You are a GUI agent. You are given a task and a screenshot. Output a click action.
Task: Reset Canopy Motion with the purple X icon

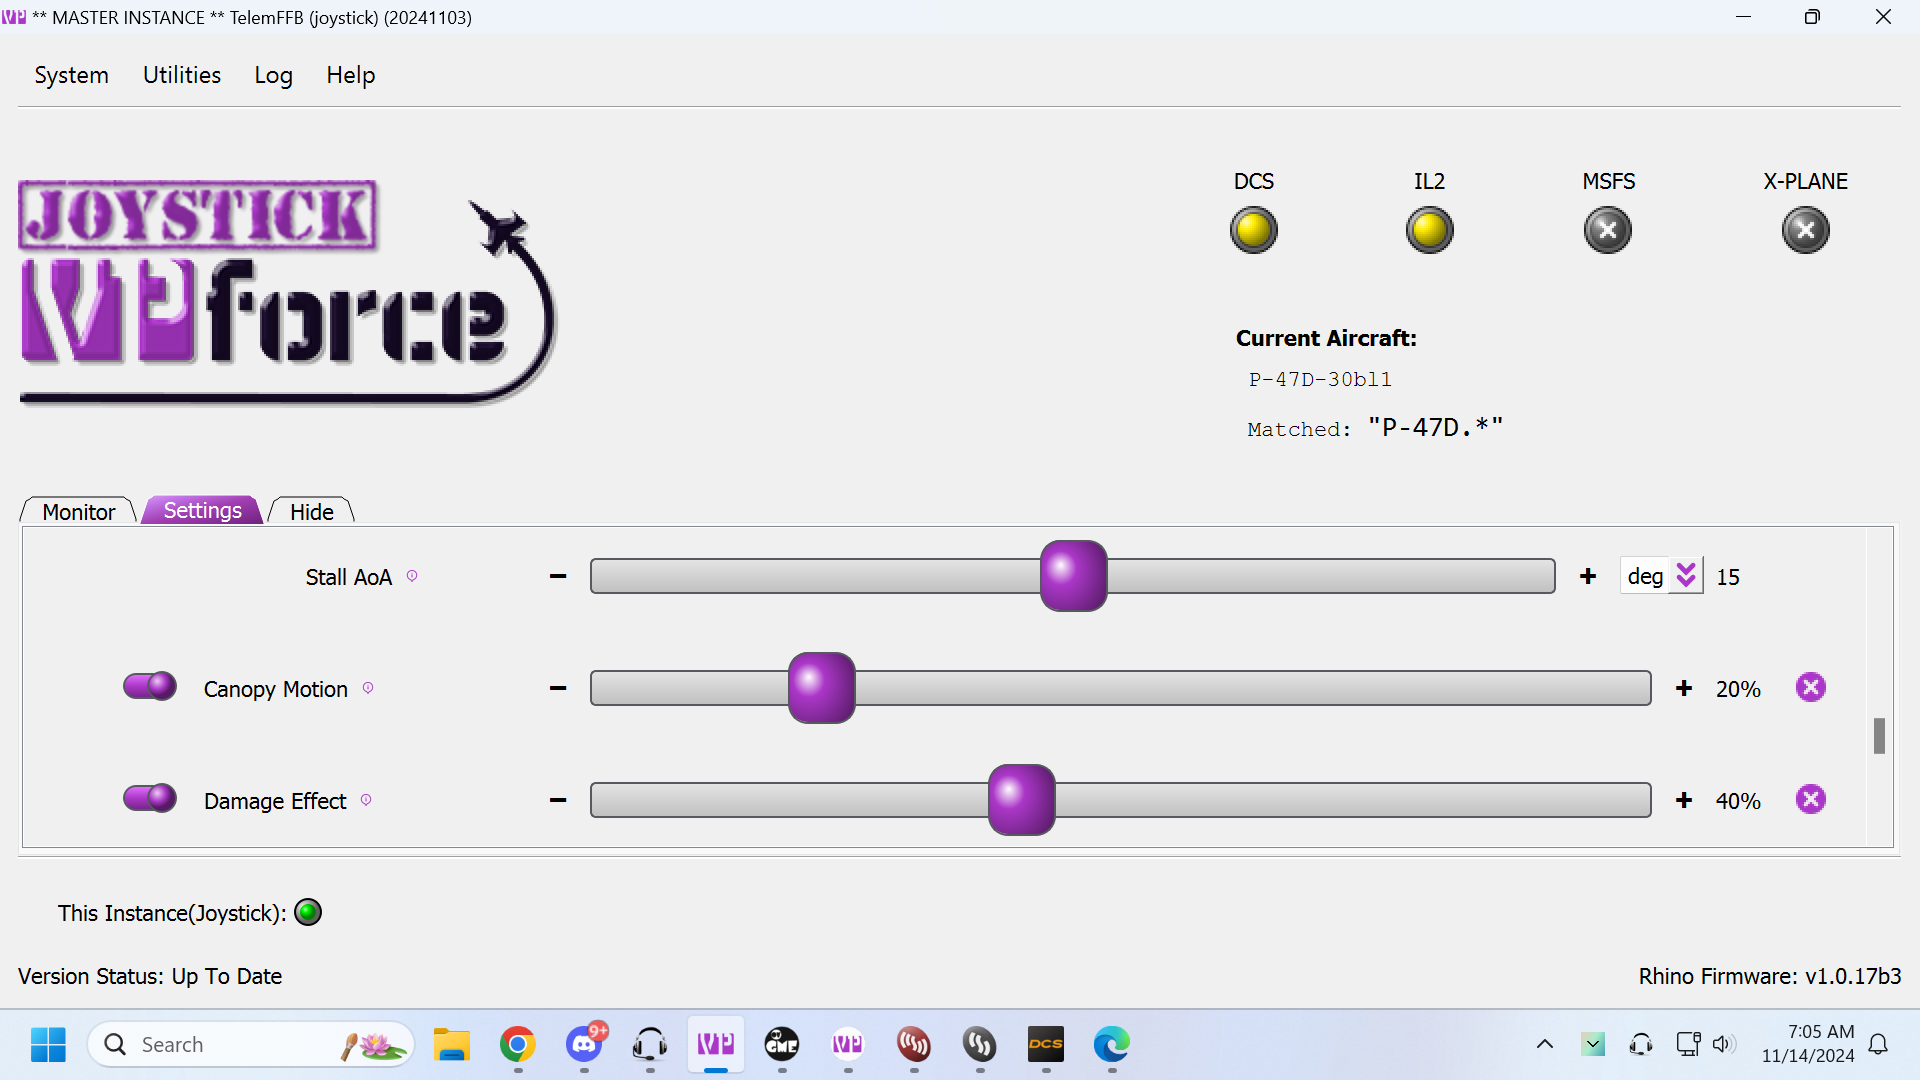pos(1810,688)
